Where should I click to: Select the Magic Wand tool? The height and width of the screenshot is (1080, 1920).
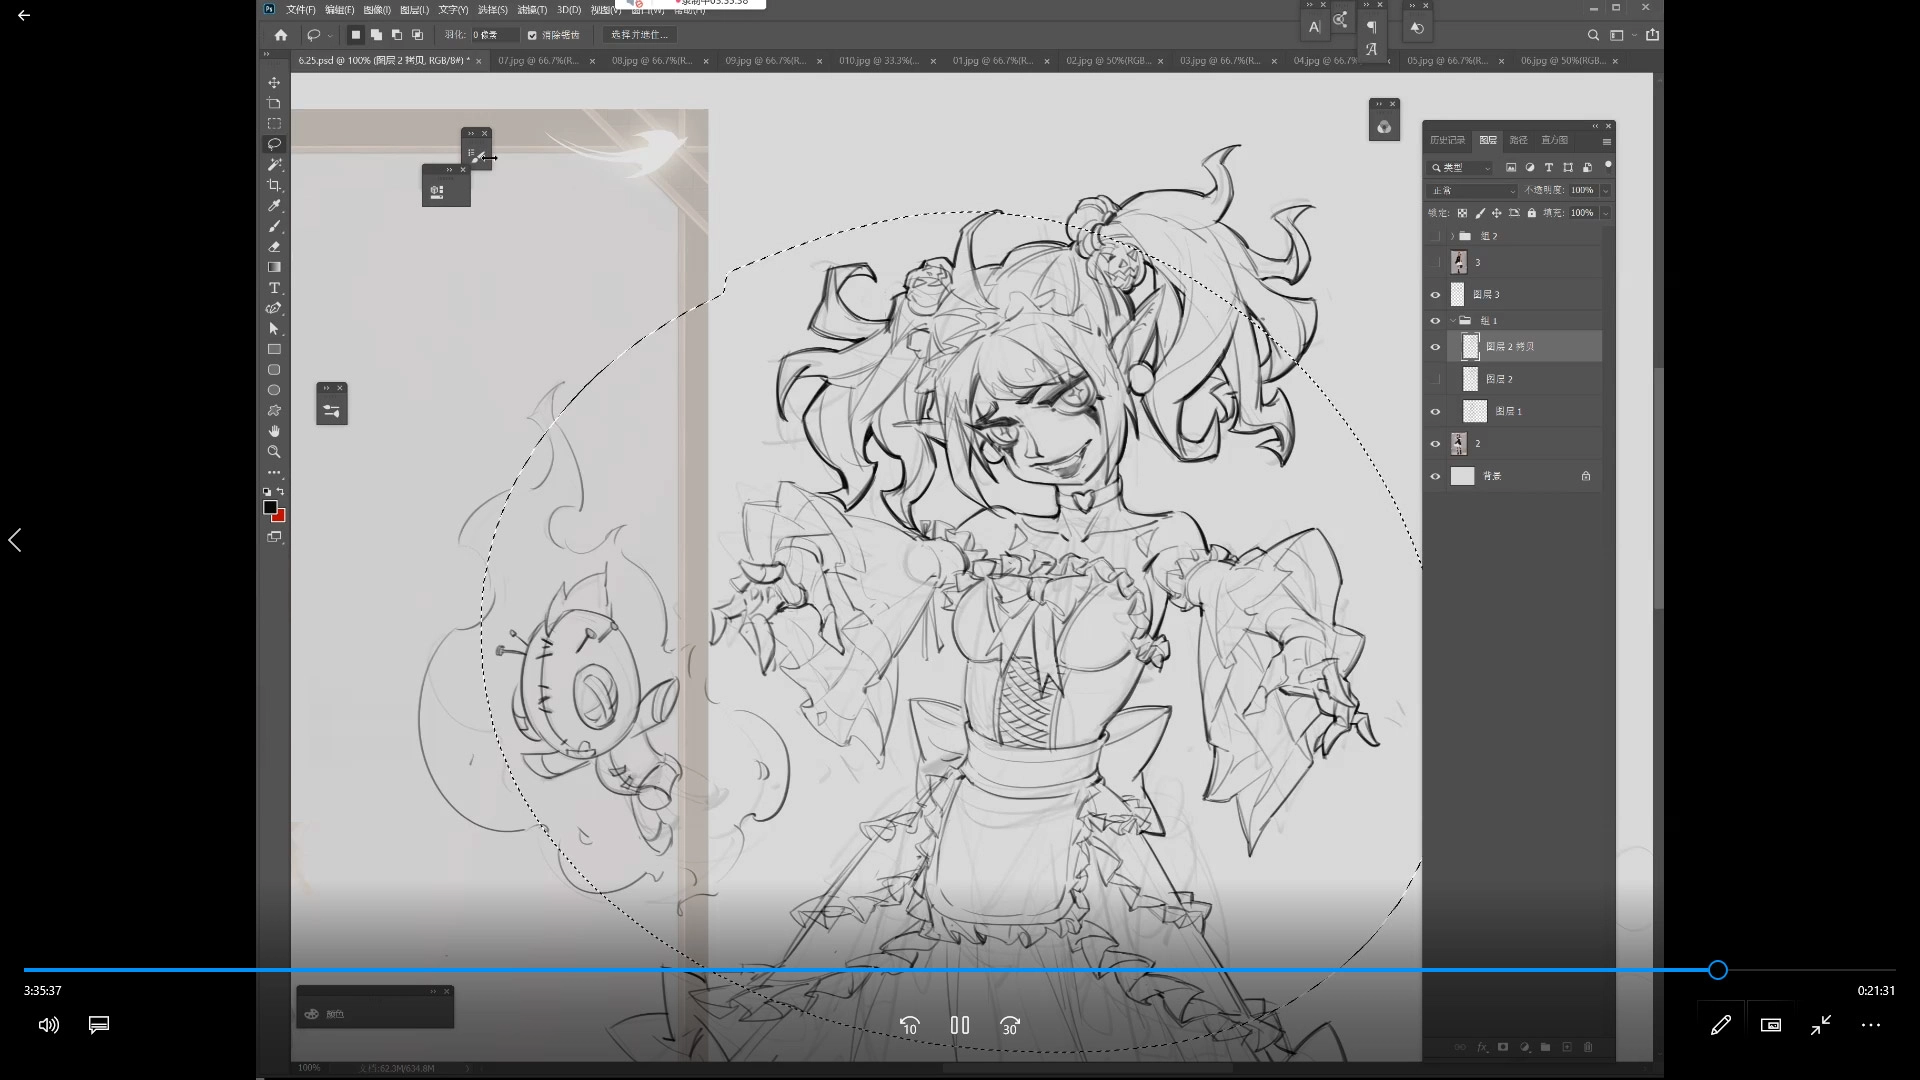coord(274,164)
